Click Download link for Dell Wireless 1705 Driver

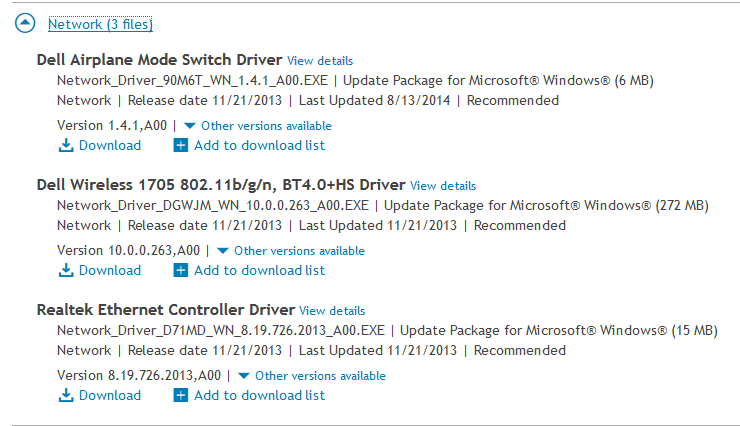pos(109,270)
